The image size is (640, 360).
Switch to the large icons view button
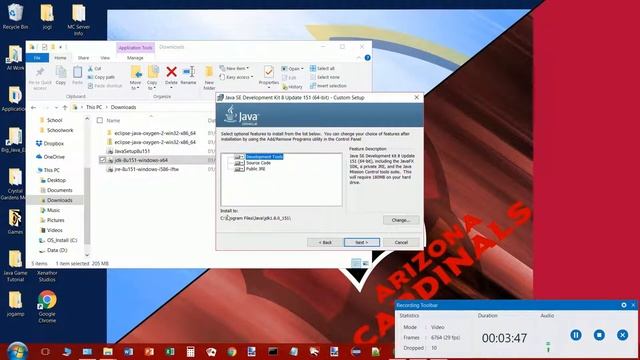[365, 263]
